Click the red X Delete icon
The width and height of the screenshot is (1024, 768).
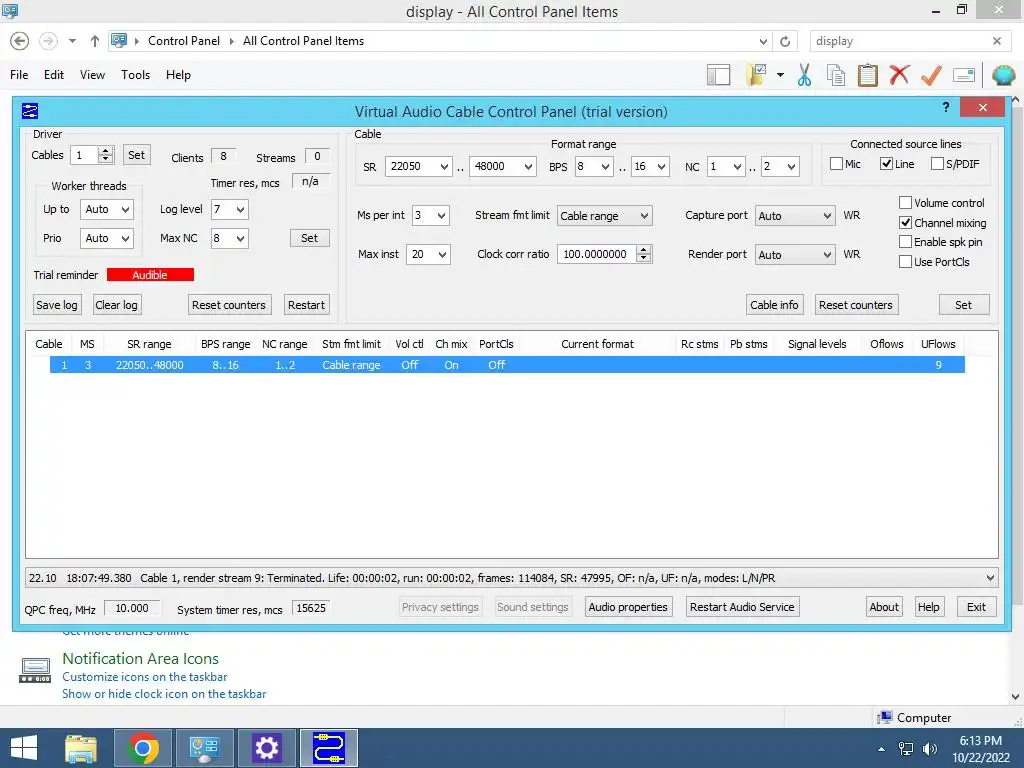click(x=899, y=74)
